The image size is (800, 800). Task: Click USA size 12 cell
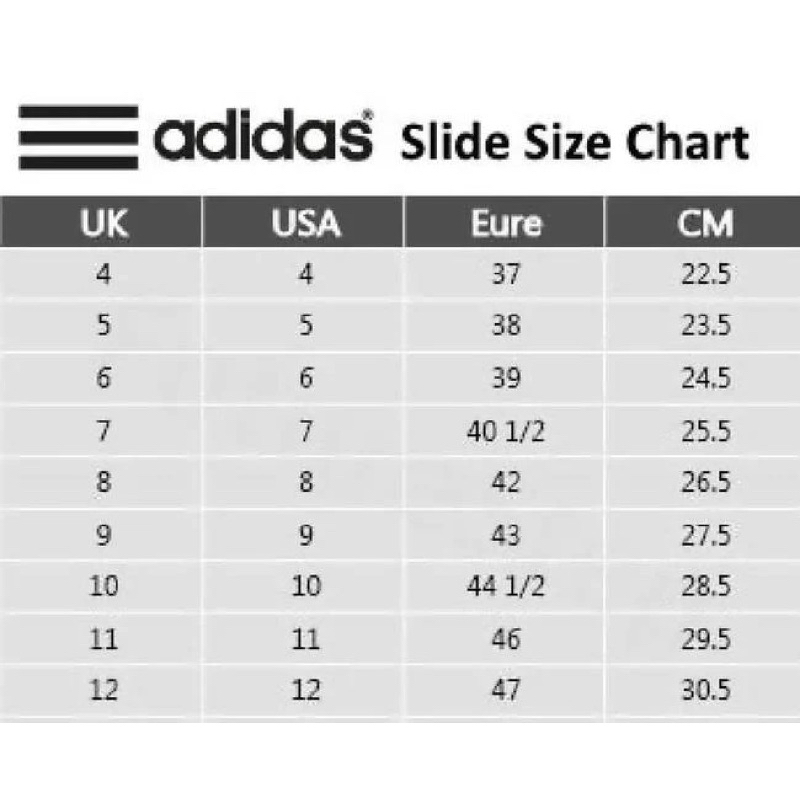point(303,690)
